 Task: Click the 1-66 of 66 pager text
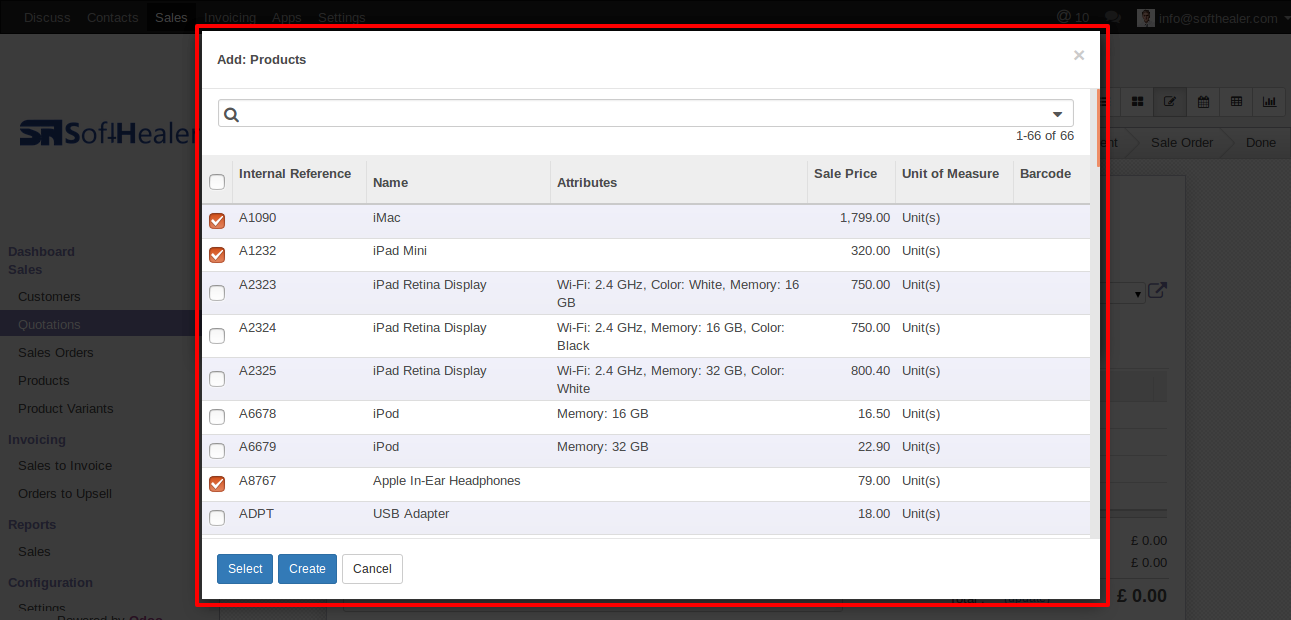(x=1045, y=135)
